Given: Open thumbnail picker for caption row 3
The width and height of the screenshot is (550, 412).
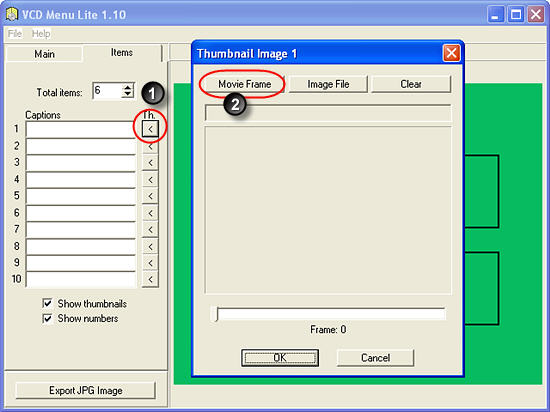Looking at the screenshot, I should [x=150, y=163].
